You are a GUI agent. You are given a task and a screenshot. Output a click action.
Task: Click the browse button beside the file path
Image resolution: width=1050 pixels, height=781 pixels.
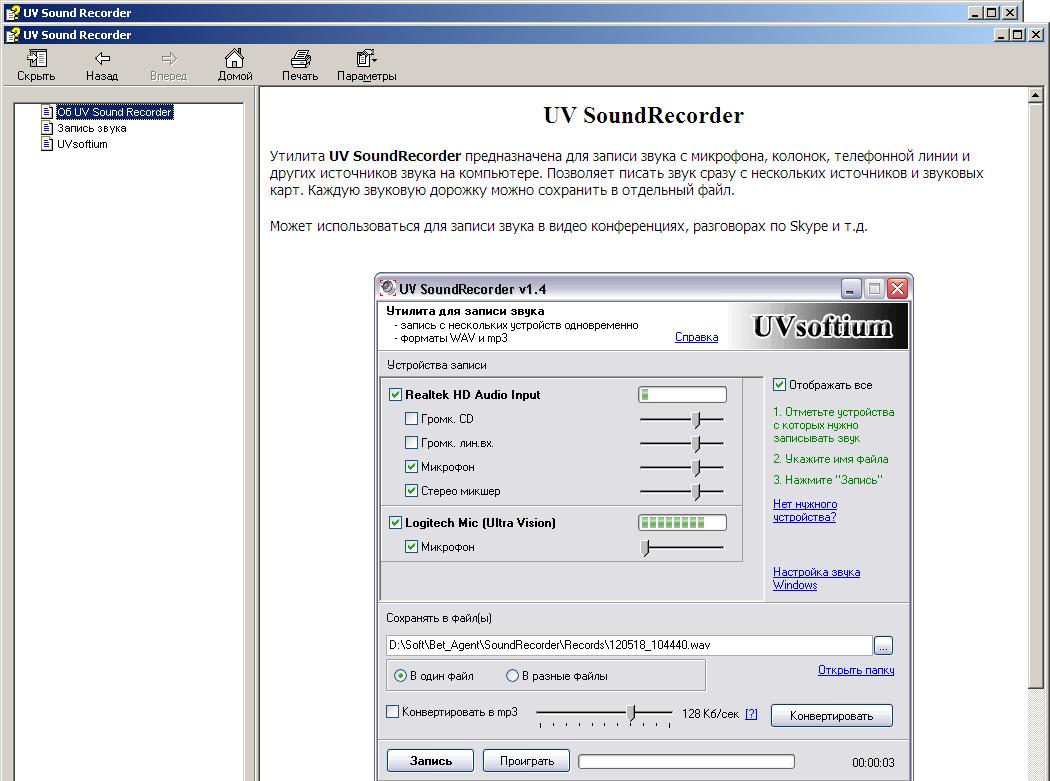coord(883,646)
